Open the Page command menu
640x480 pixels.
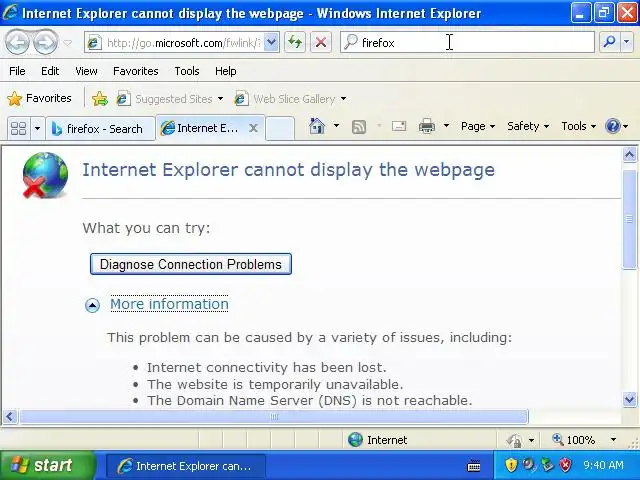[x=478, y=127]
